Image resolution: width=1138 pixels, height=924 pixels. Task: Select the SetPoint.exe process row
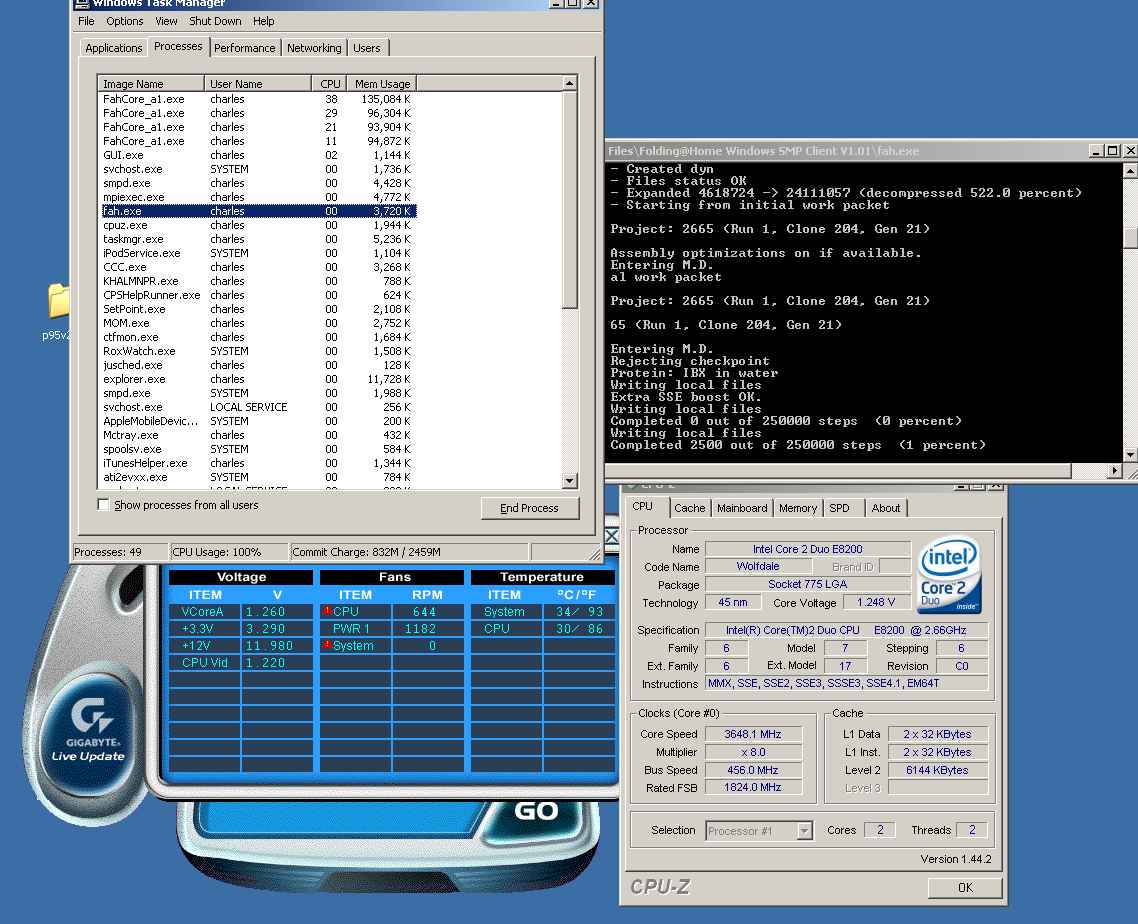(258, 309)
